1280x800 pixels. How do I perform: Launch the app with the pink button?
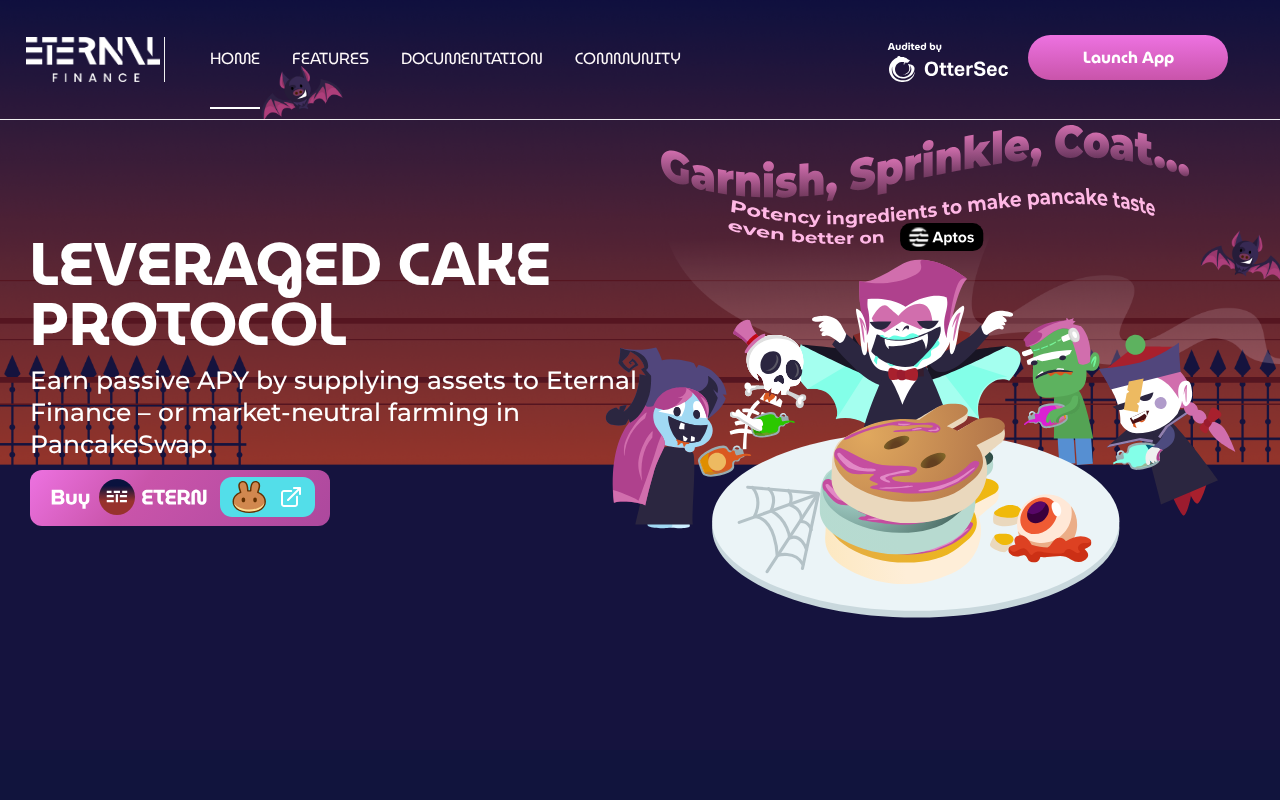pos(1128,58)
